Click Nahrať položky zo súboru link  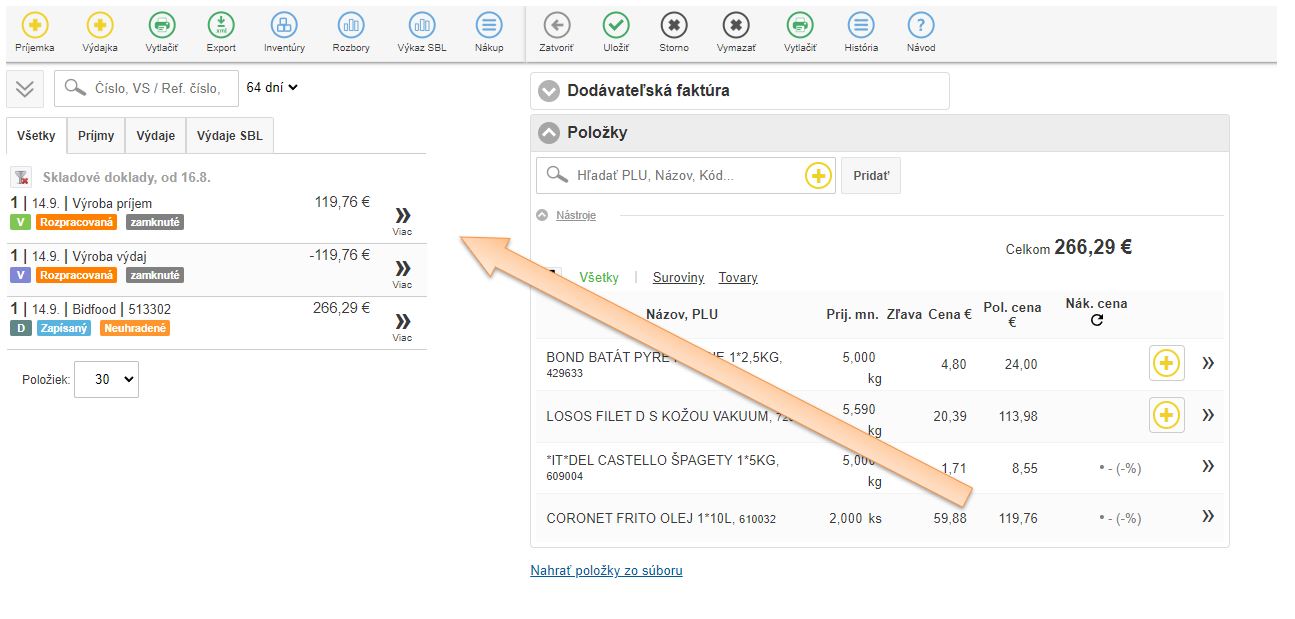coord(606,571)
